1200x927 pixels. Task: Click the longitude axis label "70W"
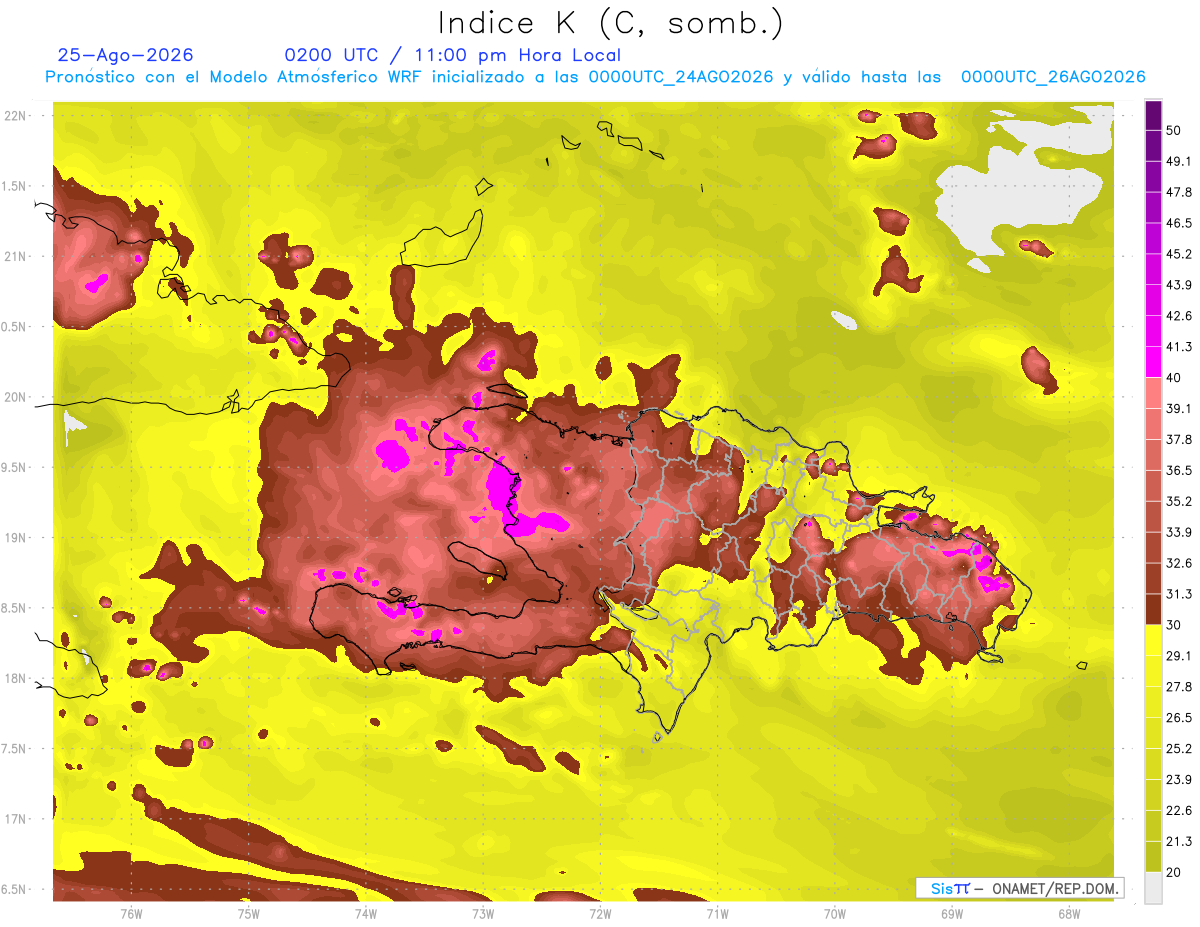(834, 914)
